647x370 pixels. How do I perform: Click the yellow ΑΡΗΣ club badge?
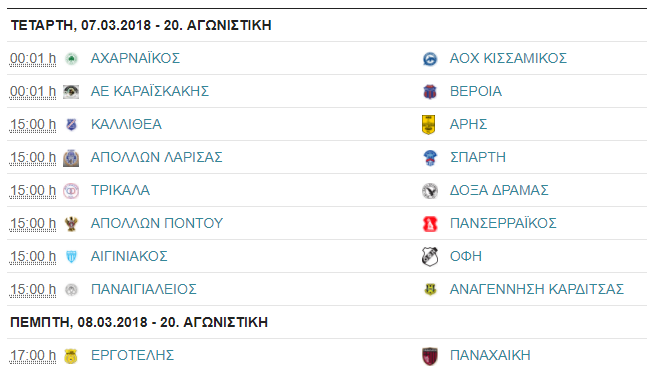click(x=428, y=125)
